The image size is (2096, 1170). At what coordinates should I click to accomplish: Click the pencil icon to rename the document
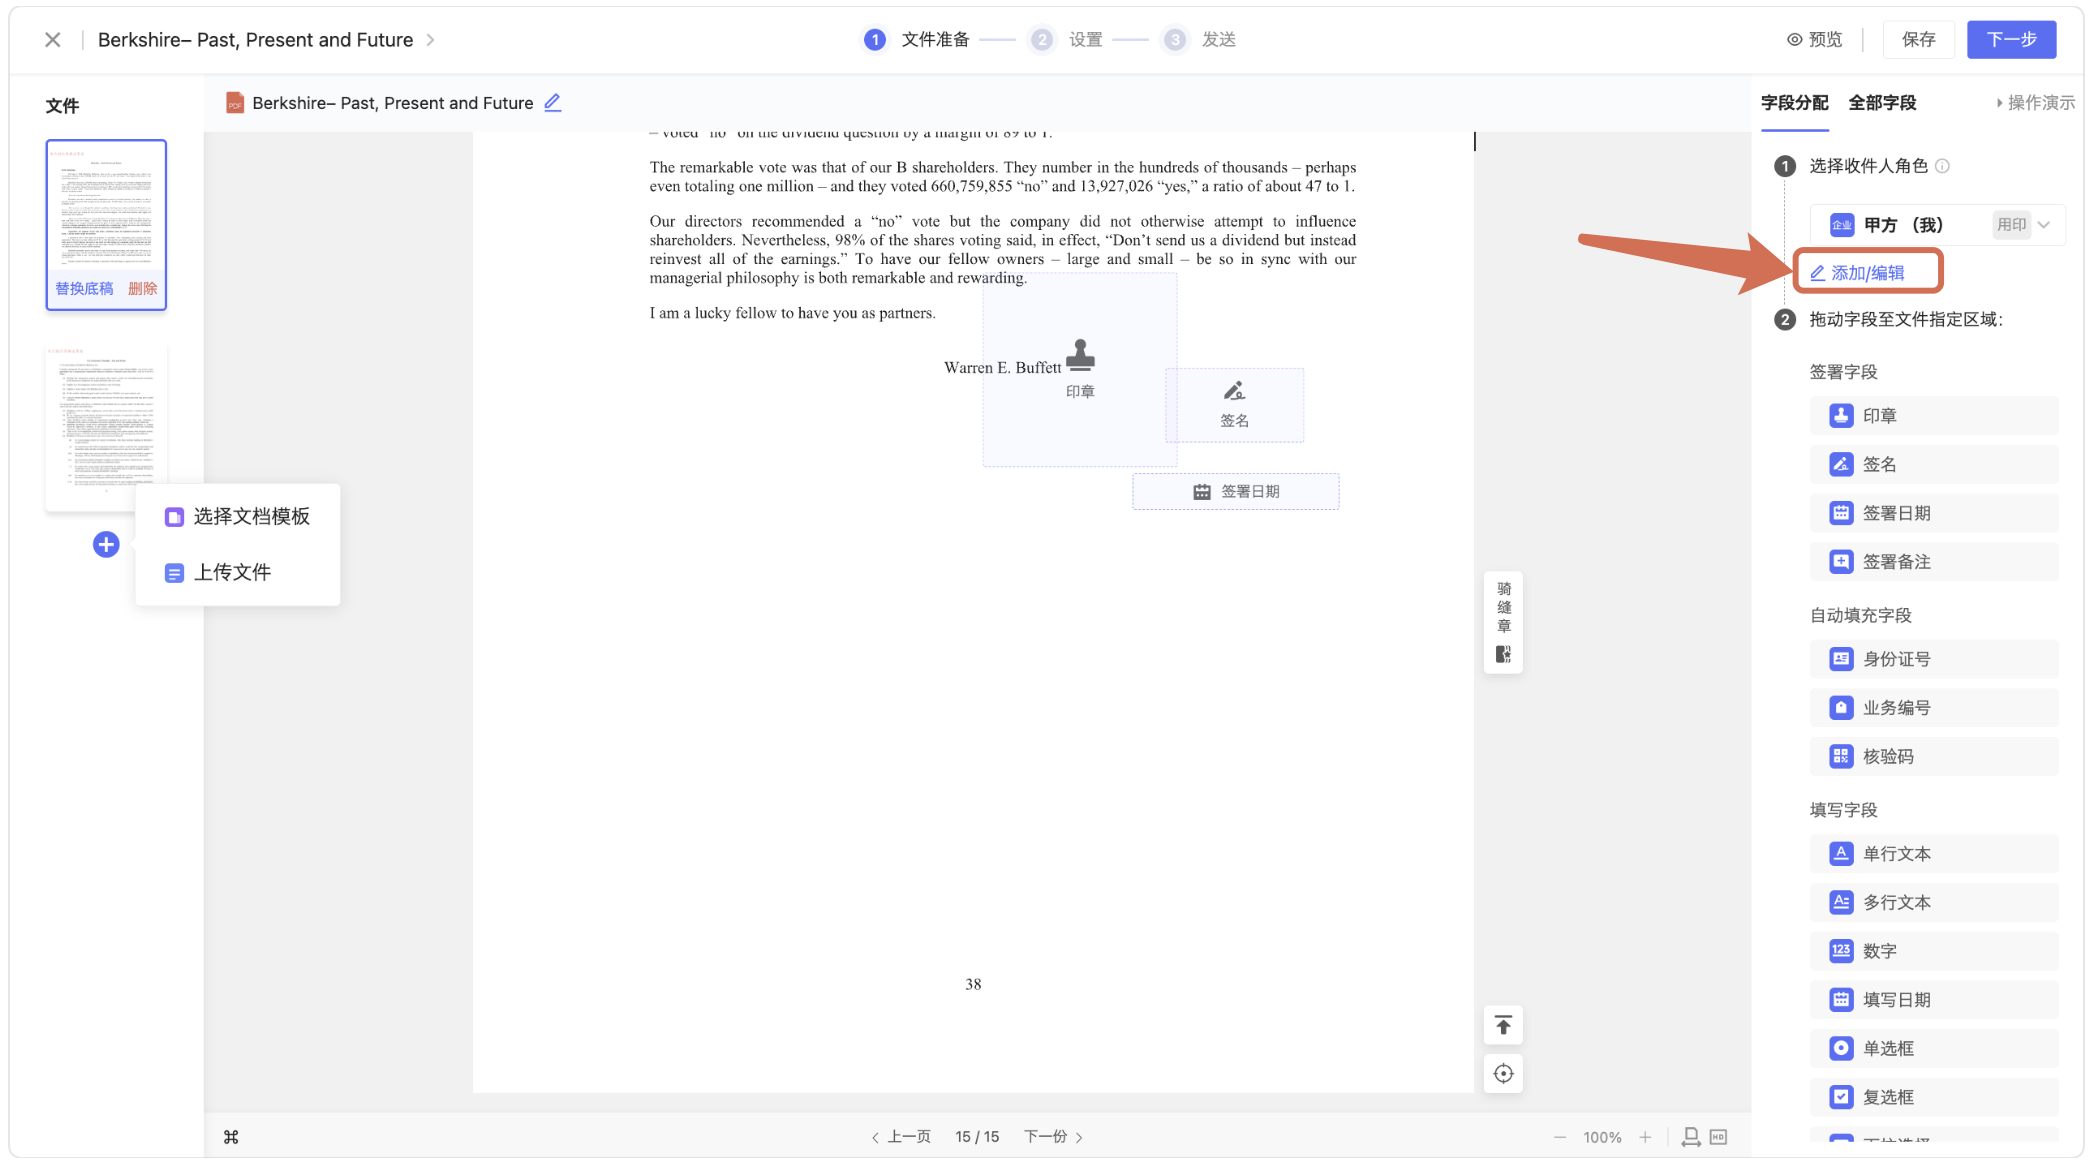pos(552,103)
